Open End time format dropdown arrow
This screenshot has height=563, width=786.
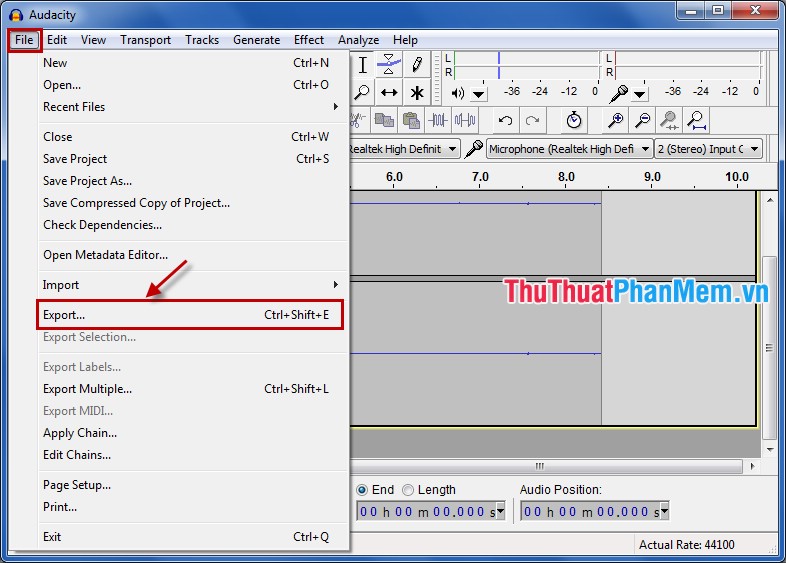point(500,511)
